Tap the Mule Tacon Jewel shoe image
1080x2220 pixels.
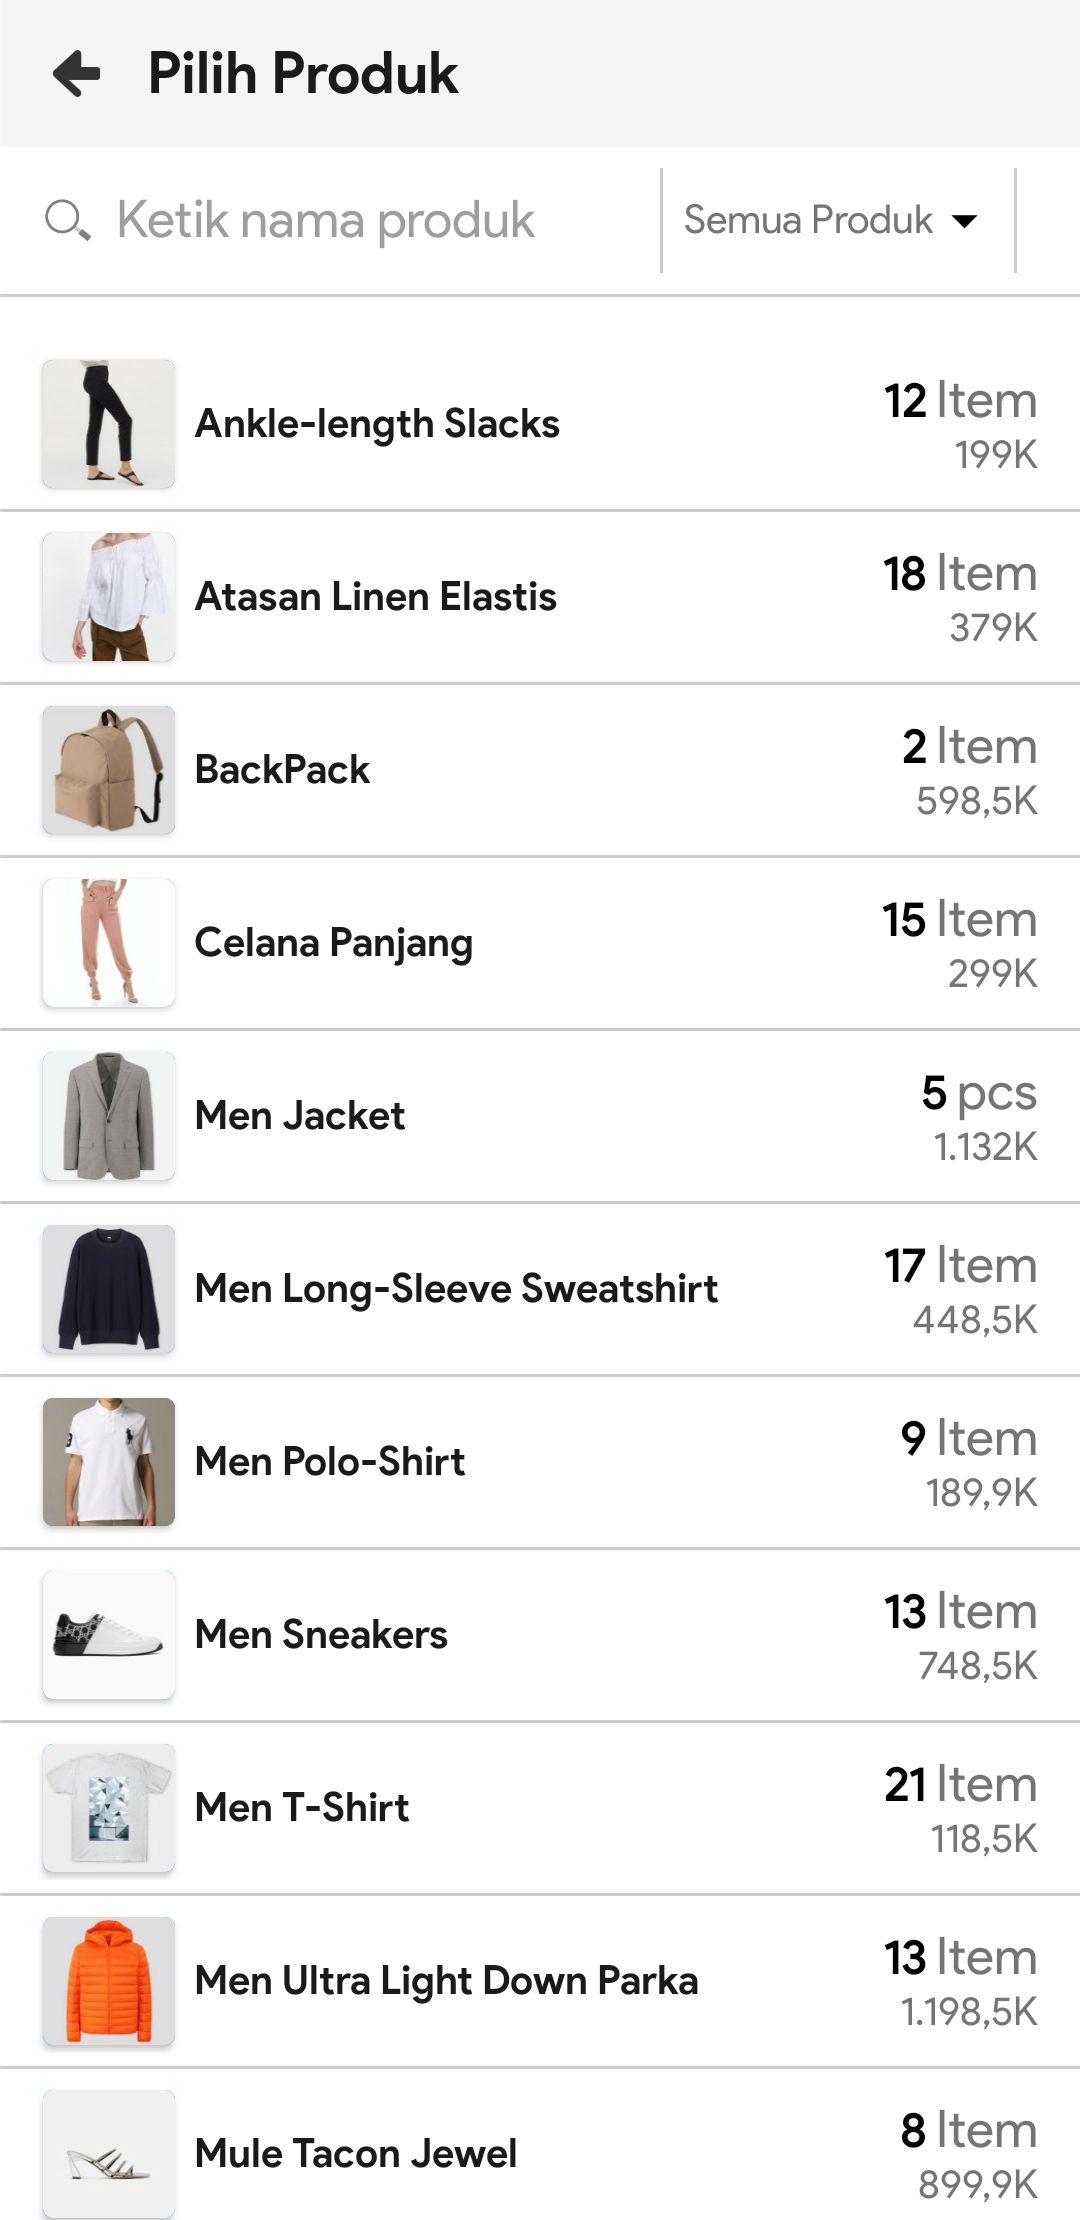click(108, 2154)
